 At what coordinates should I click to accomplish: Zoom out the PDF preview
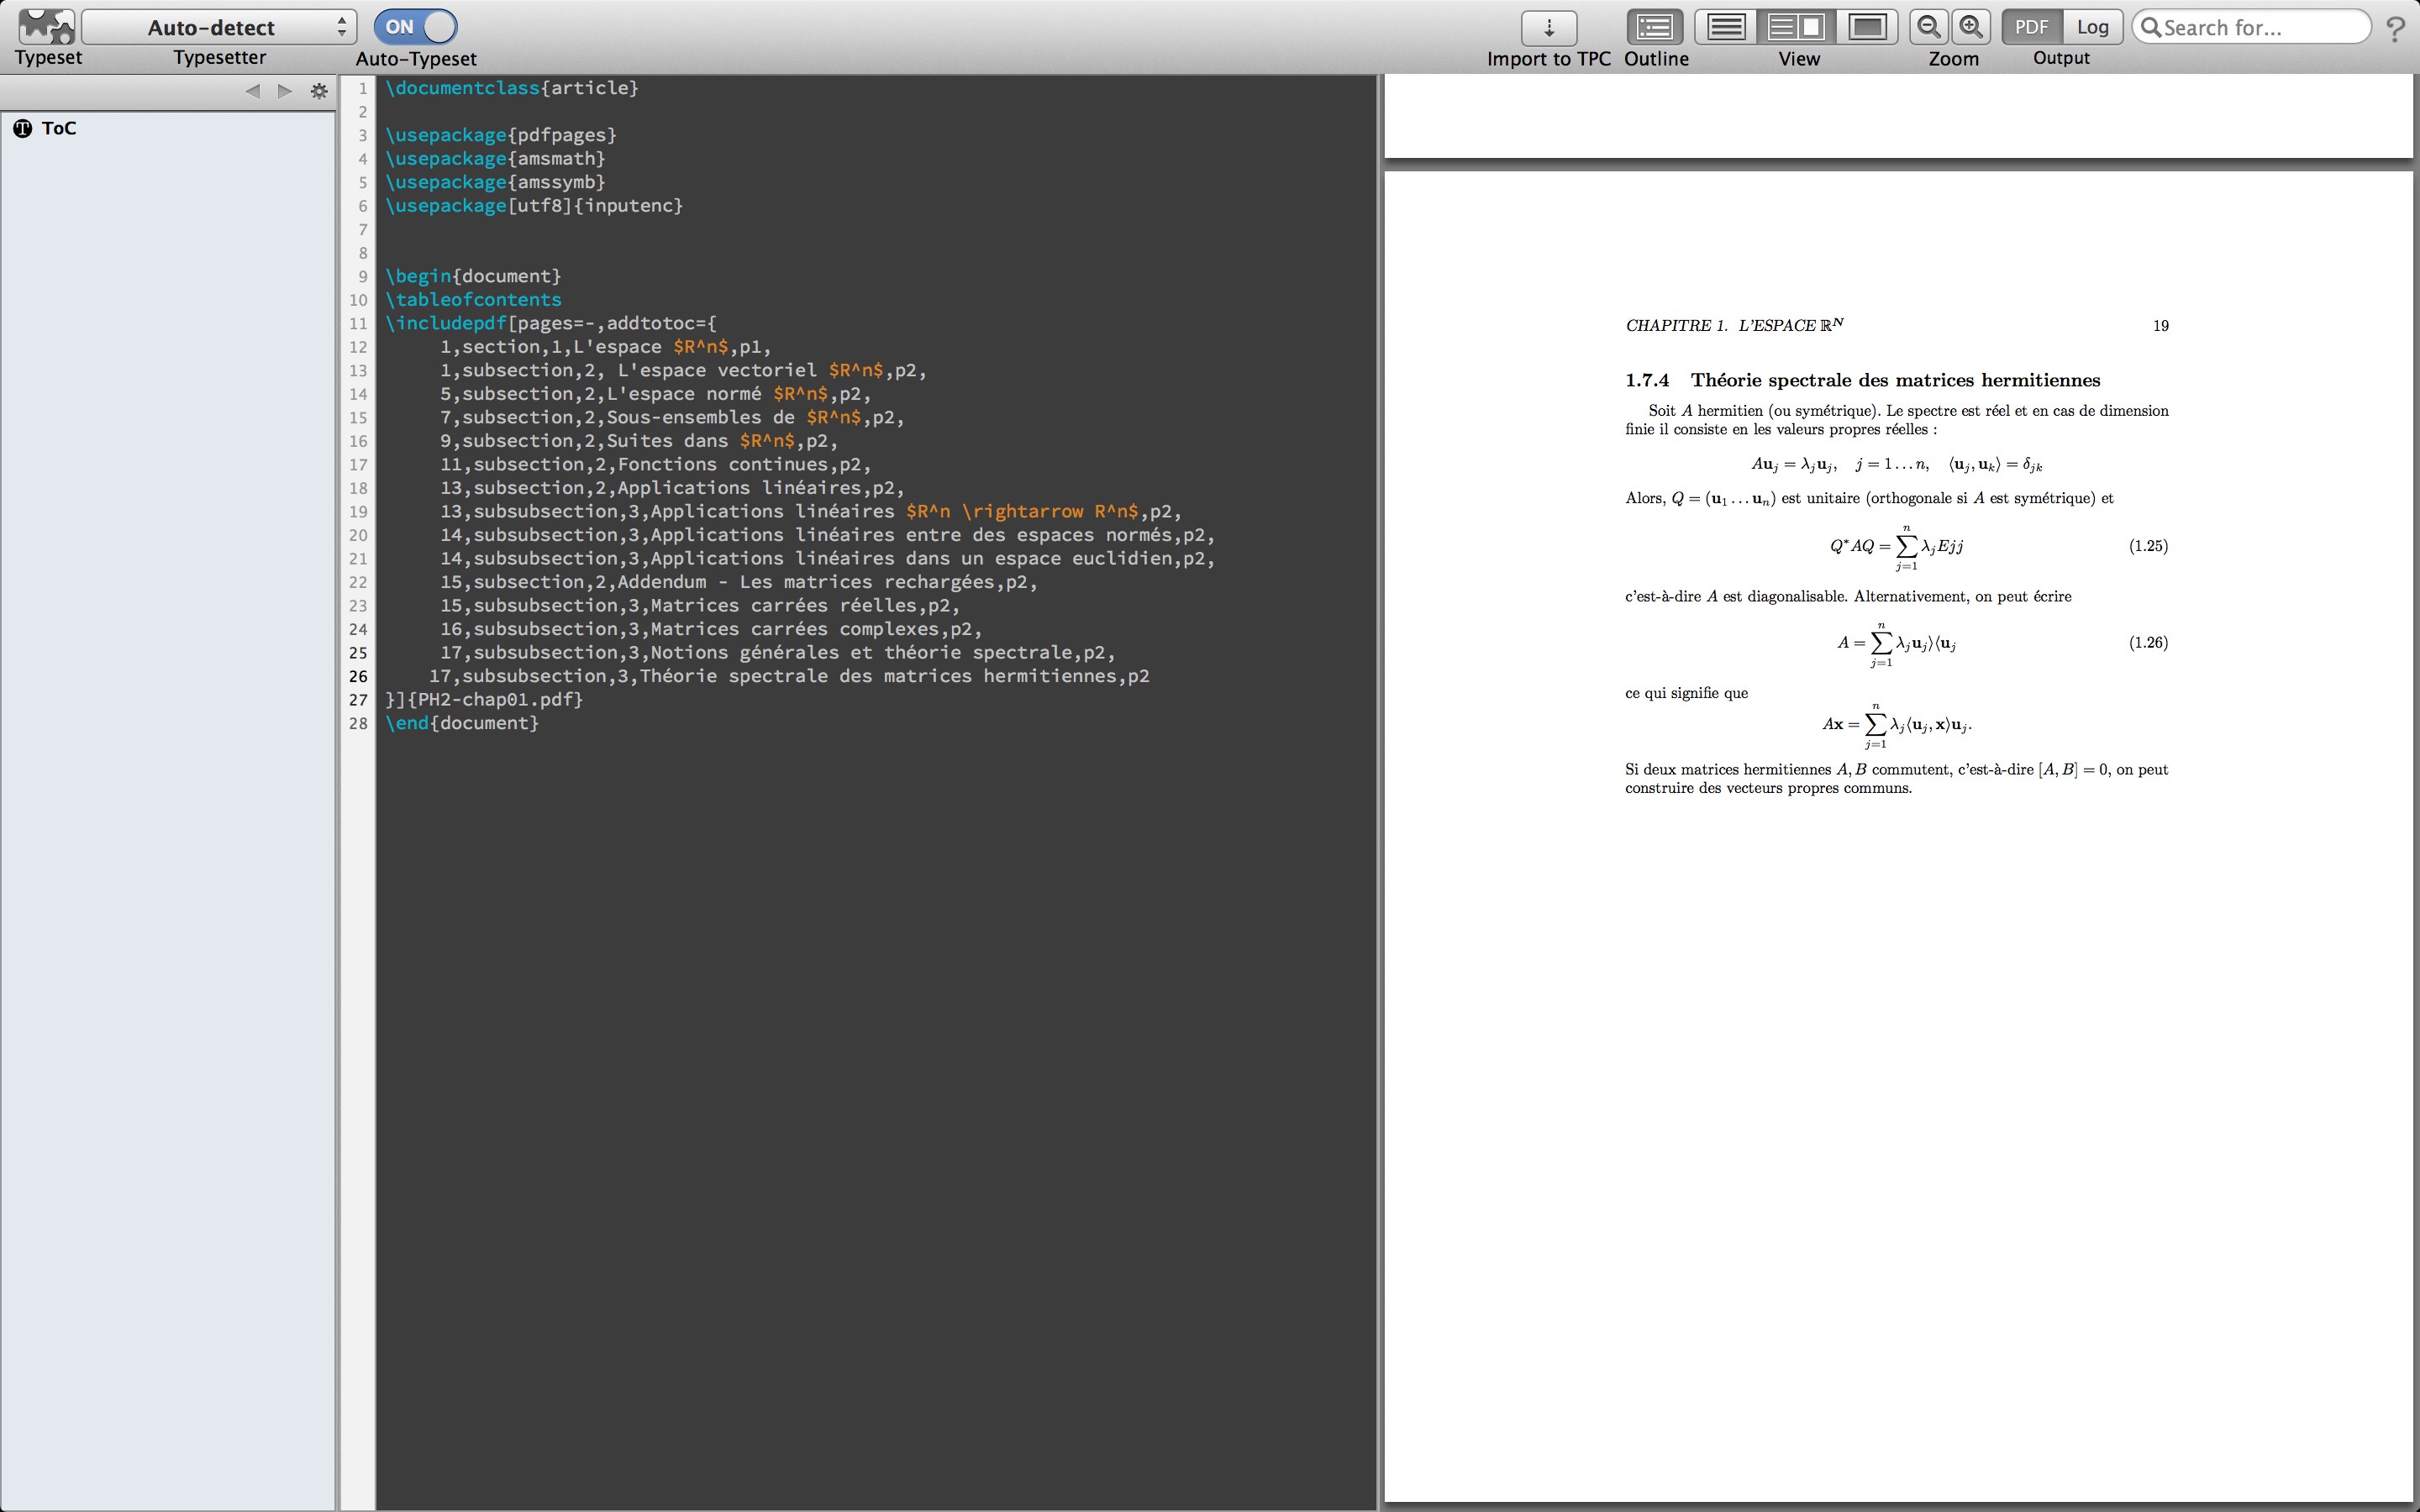(x=1929, y=27)
